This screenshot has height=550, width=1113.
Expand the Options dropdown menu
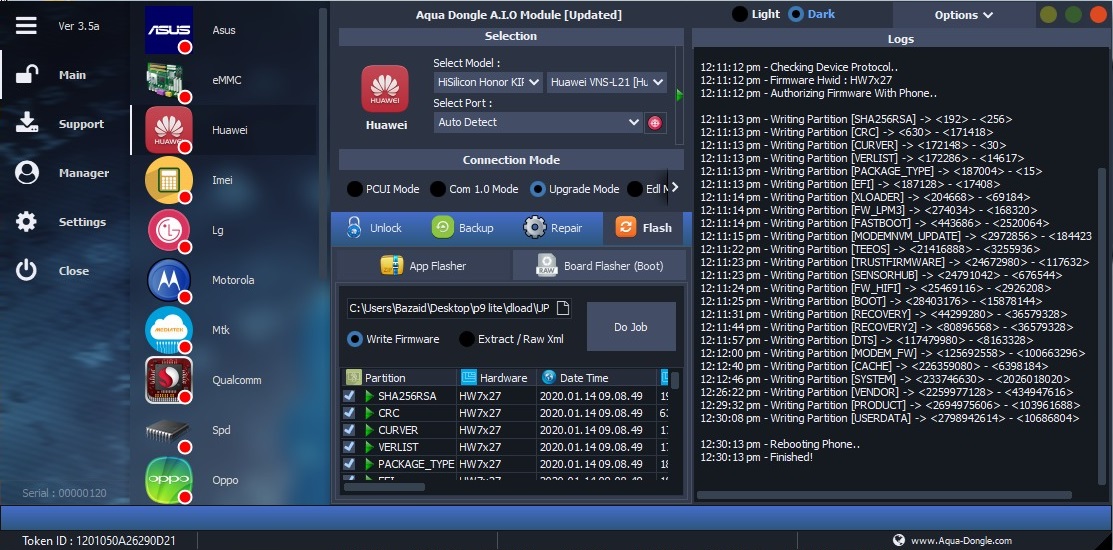963,15
